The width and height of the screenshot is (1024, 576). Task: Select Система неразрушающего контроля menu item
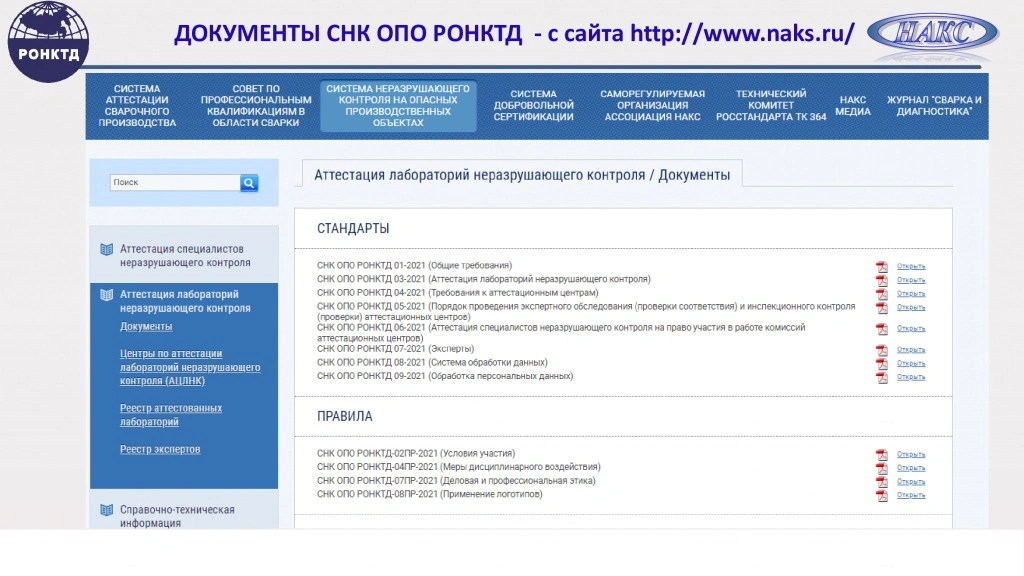(x=398, y=106)
